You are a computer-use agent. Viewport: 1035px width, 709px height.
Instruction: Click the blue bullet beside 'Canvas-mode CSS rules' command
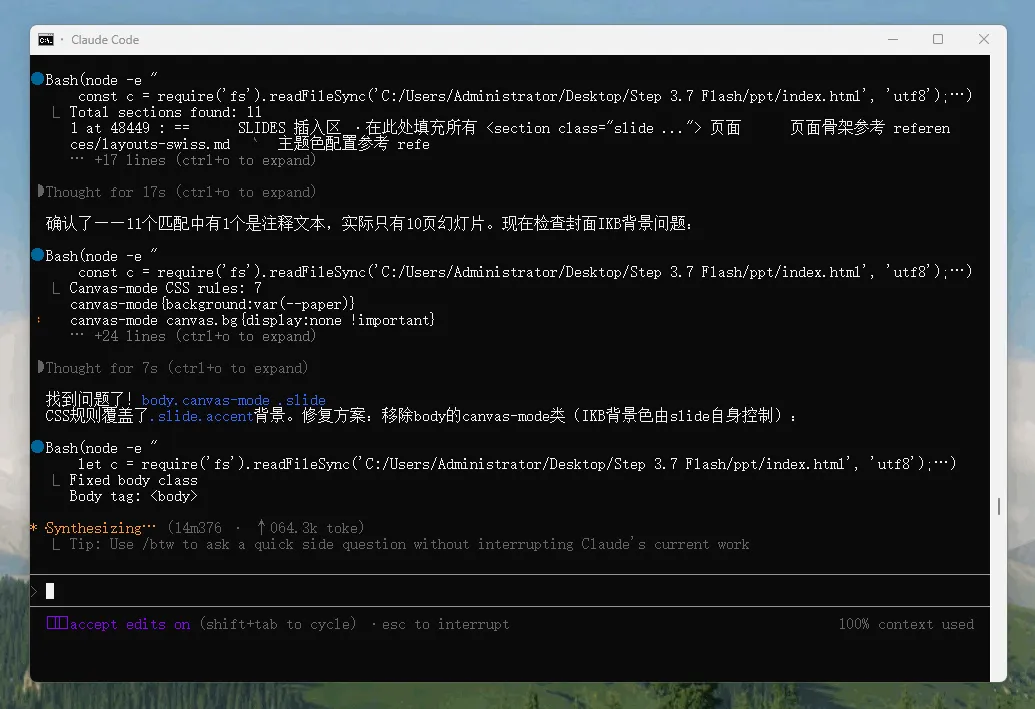click(x=38, y=255)
